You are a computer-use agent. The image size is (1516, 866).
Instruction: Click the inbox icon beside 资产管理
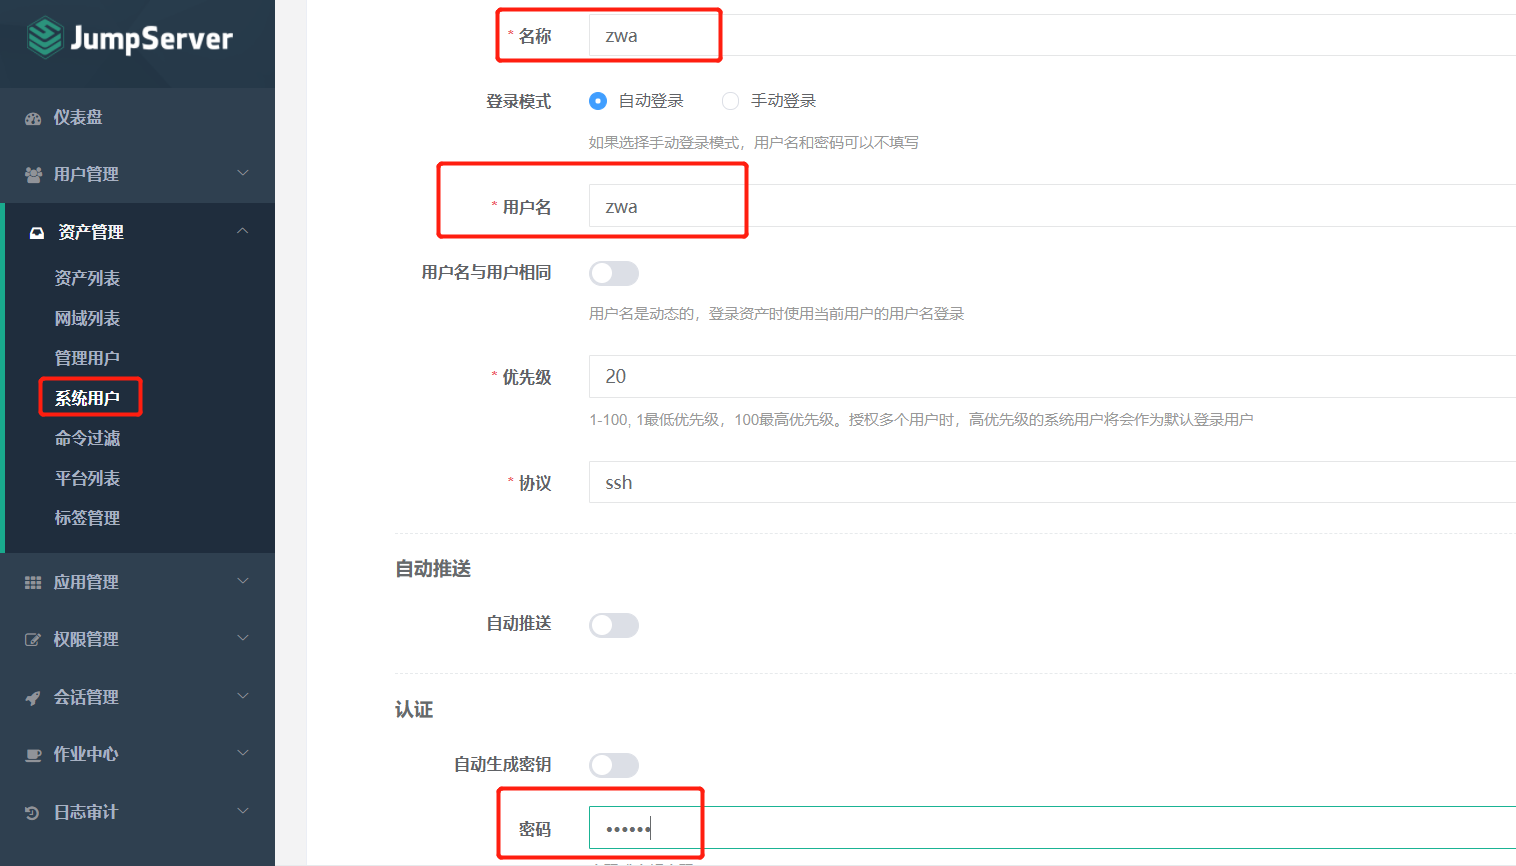click(37, 233)
